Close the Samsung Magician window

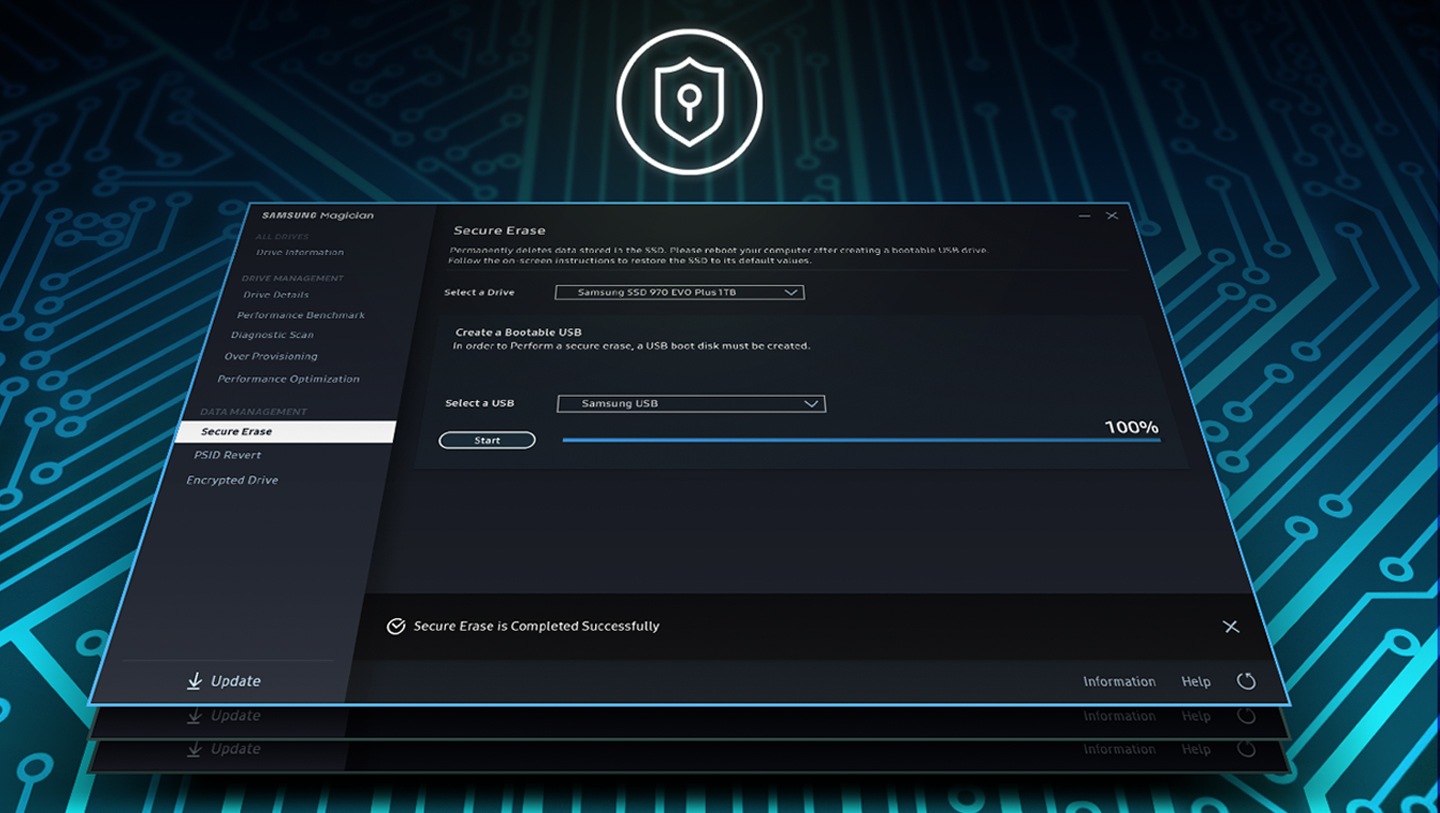(1111, 215)
